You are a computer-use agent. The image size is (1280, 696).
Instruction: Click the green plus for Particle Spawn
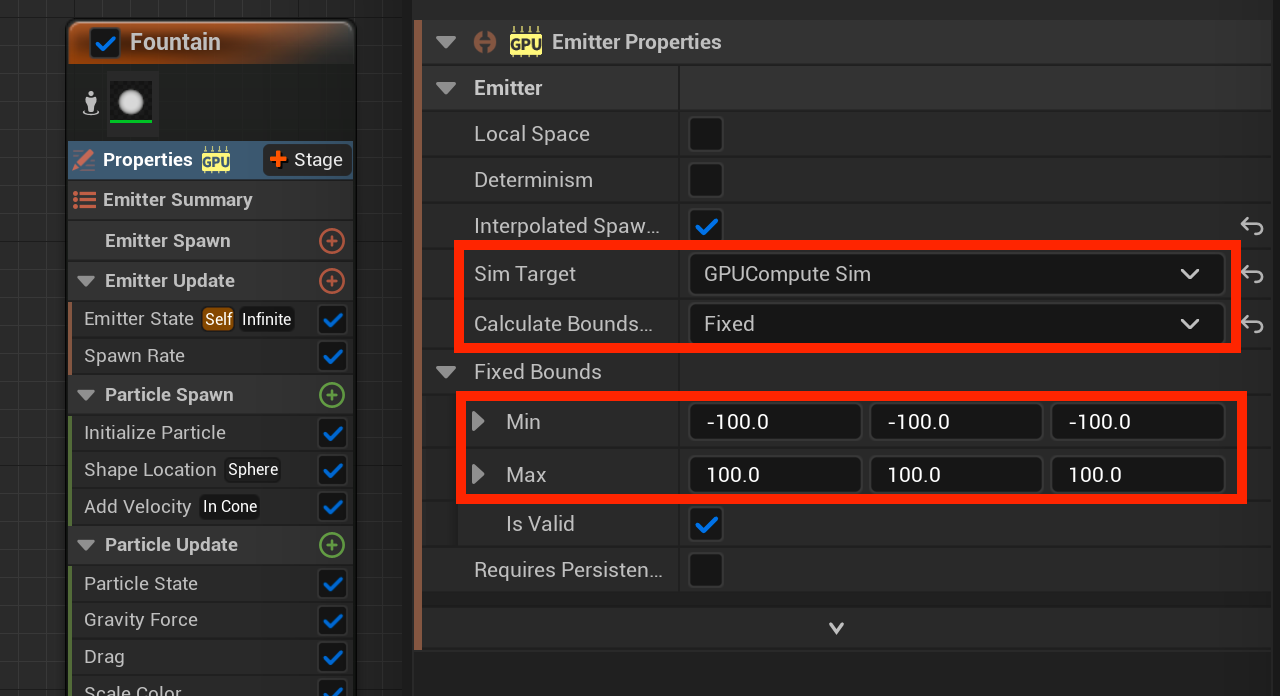[332, 395]
